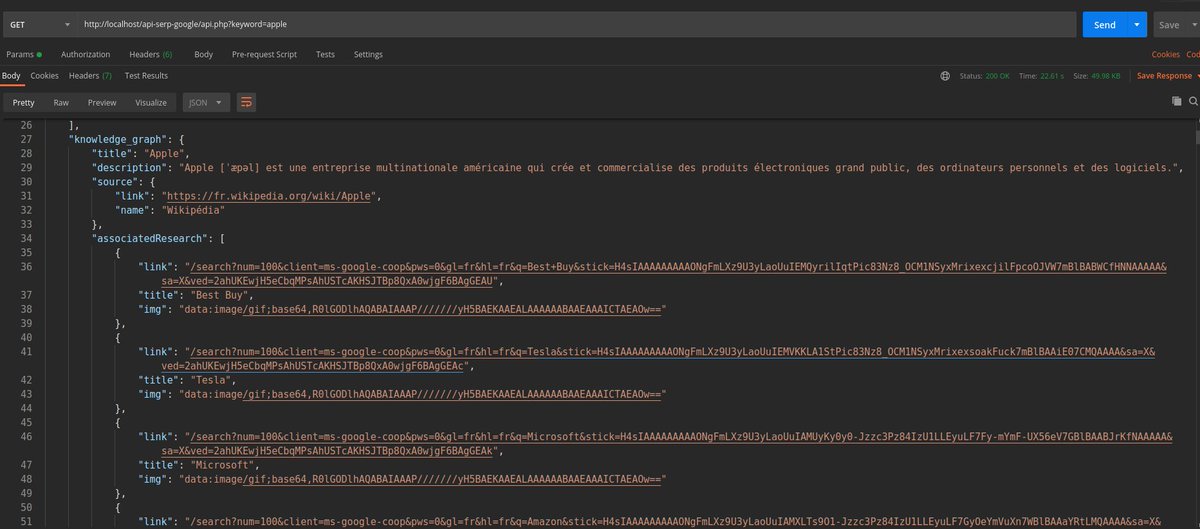Open the request Body tab next to Pre-request Script

click(x=203, y=54)
